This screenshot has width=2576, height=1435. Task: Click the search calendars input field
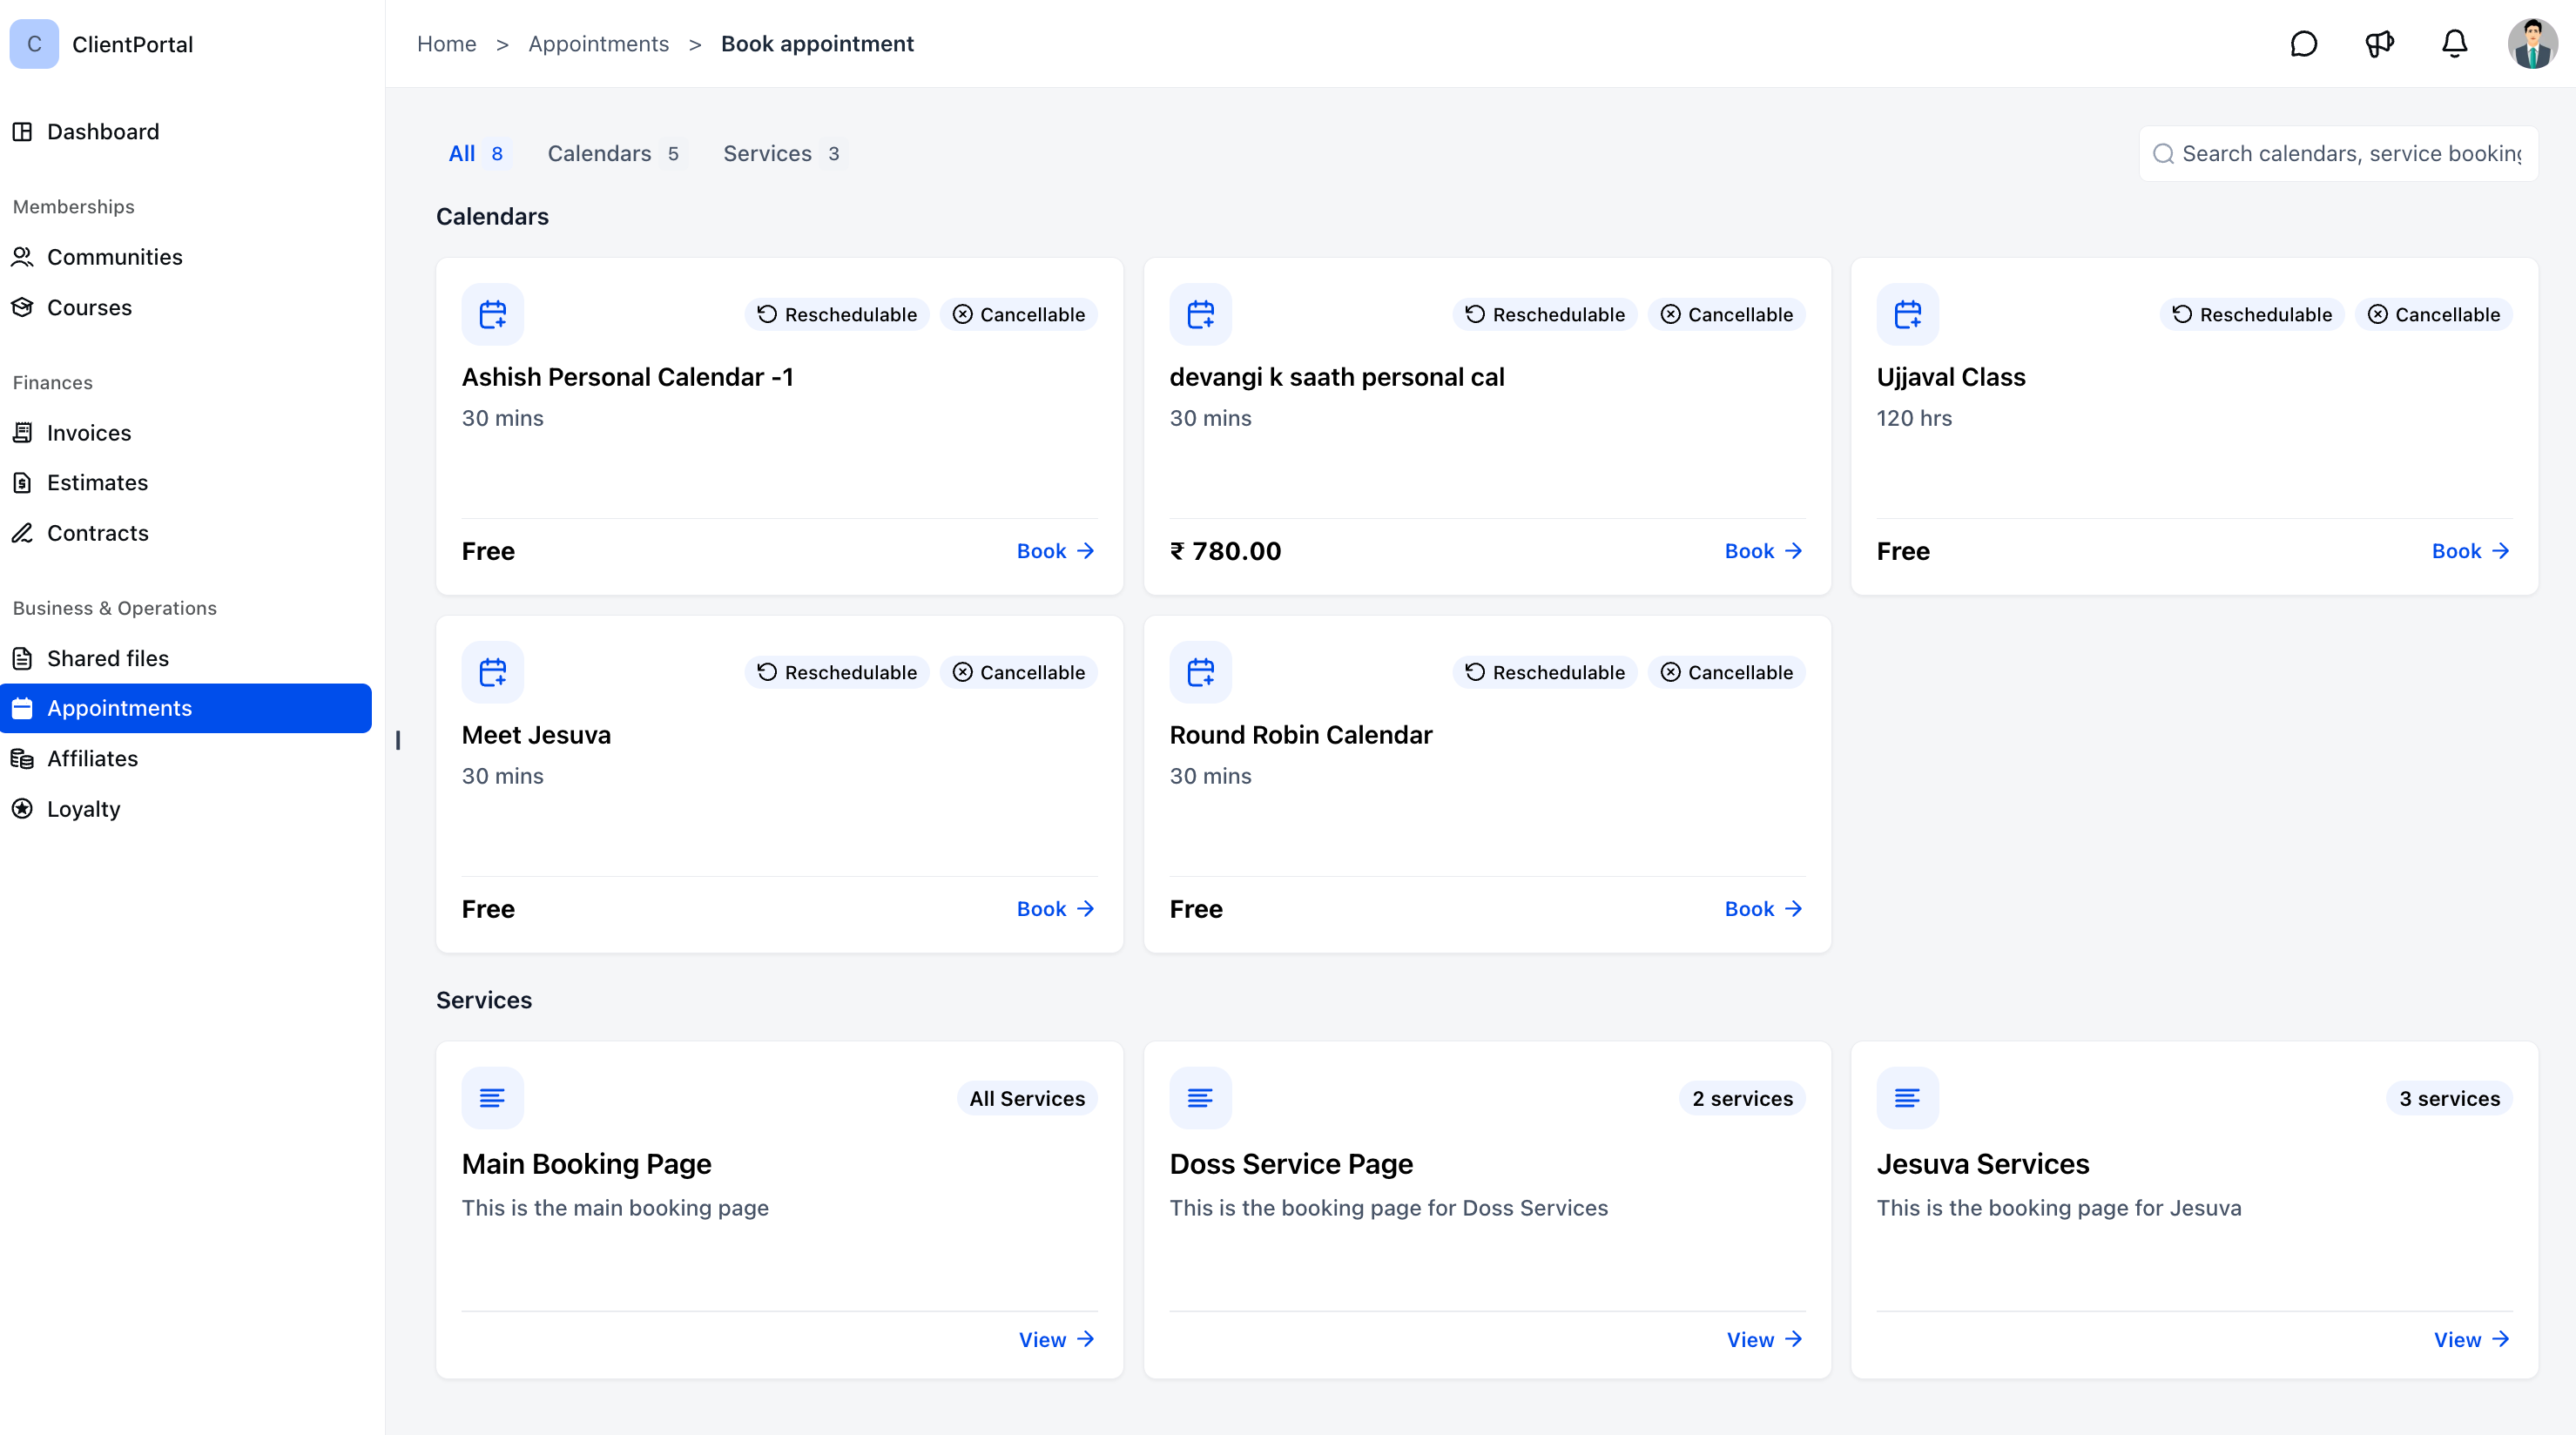tap(2338, 153)
